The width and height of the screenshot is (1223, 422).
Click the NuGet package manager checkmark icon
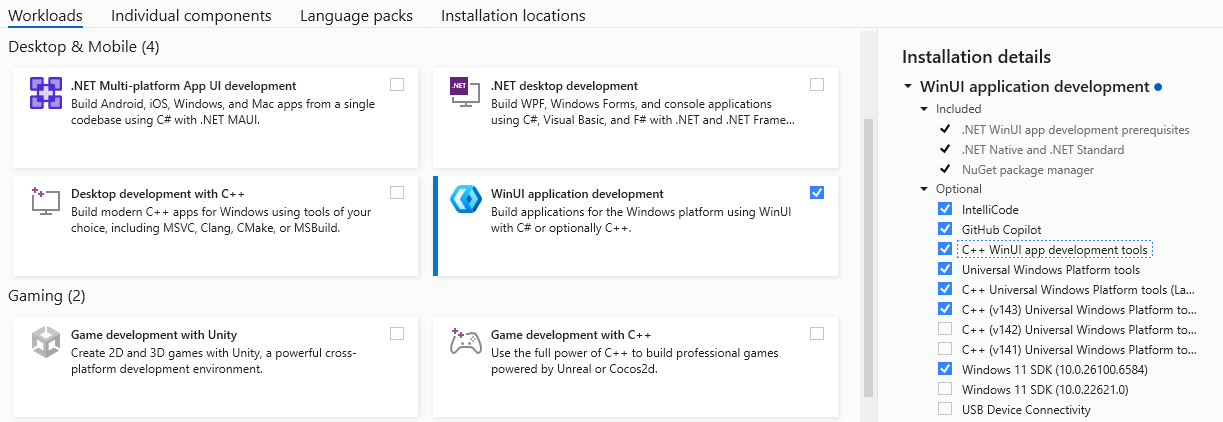point(945,169)
